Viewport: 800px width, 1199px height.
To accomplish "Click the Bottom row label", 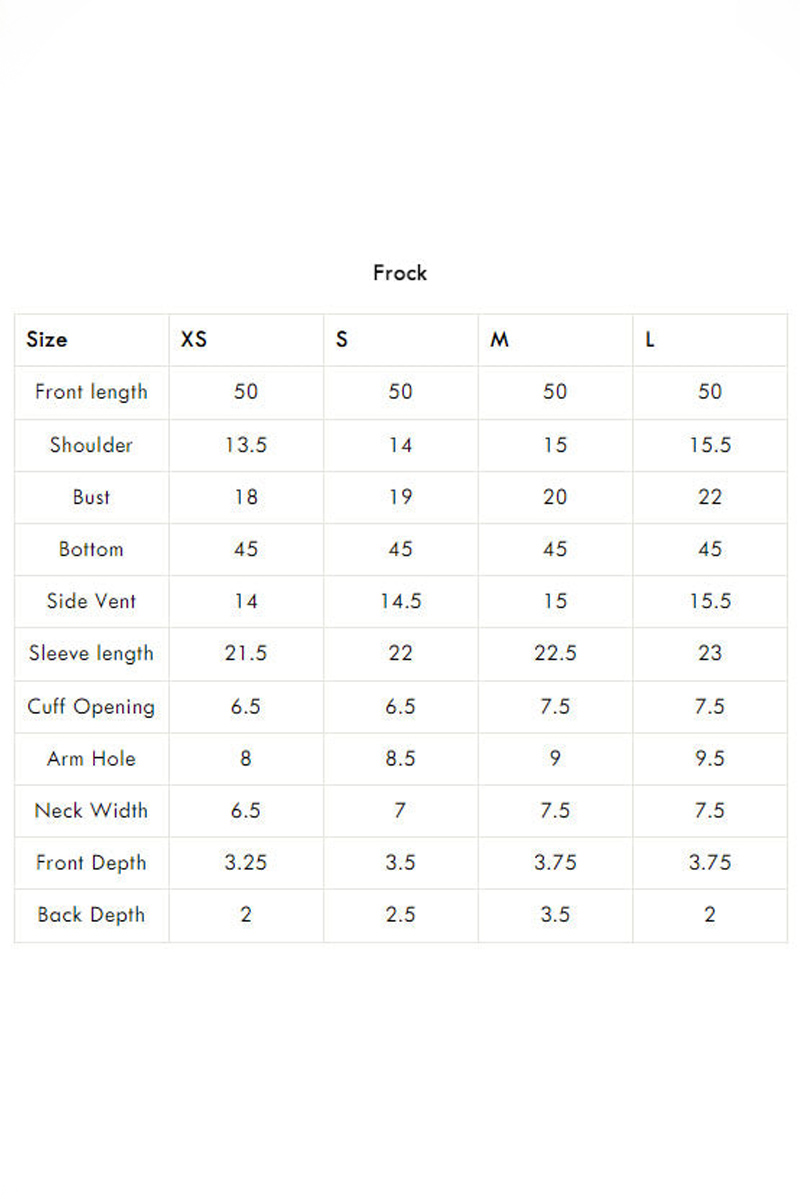I will (x=91, y=549).
